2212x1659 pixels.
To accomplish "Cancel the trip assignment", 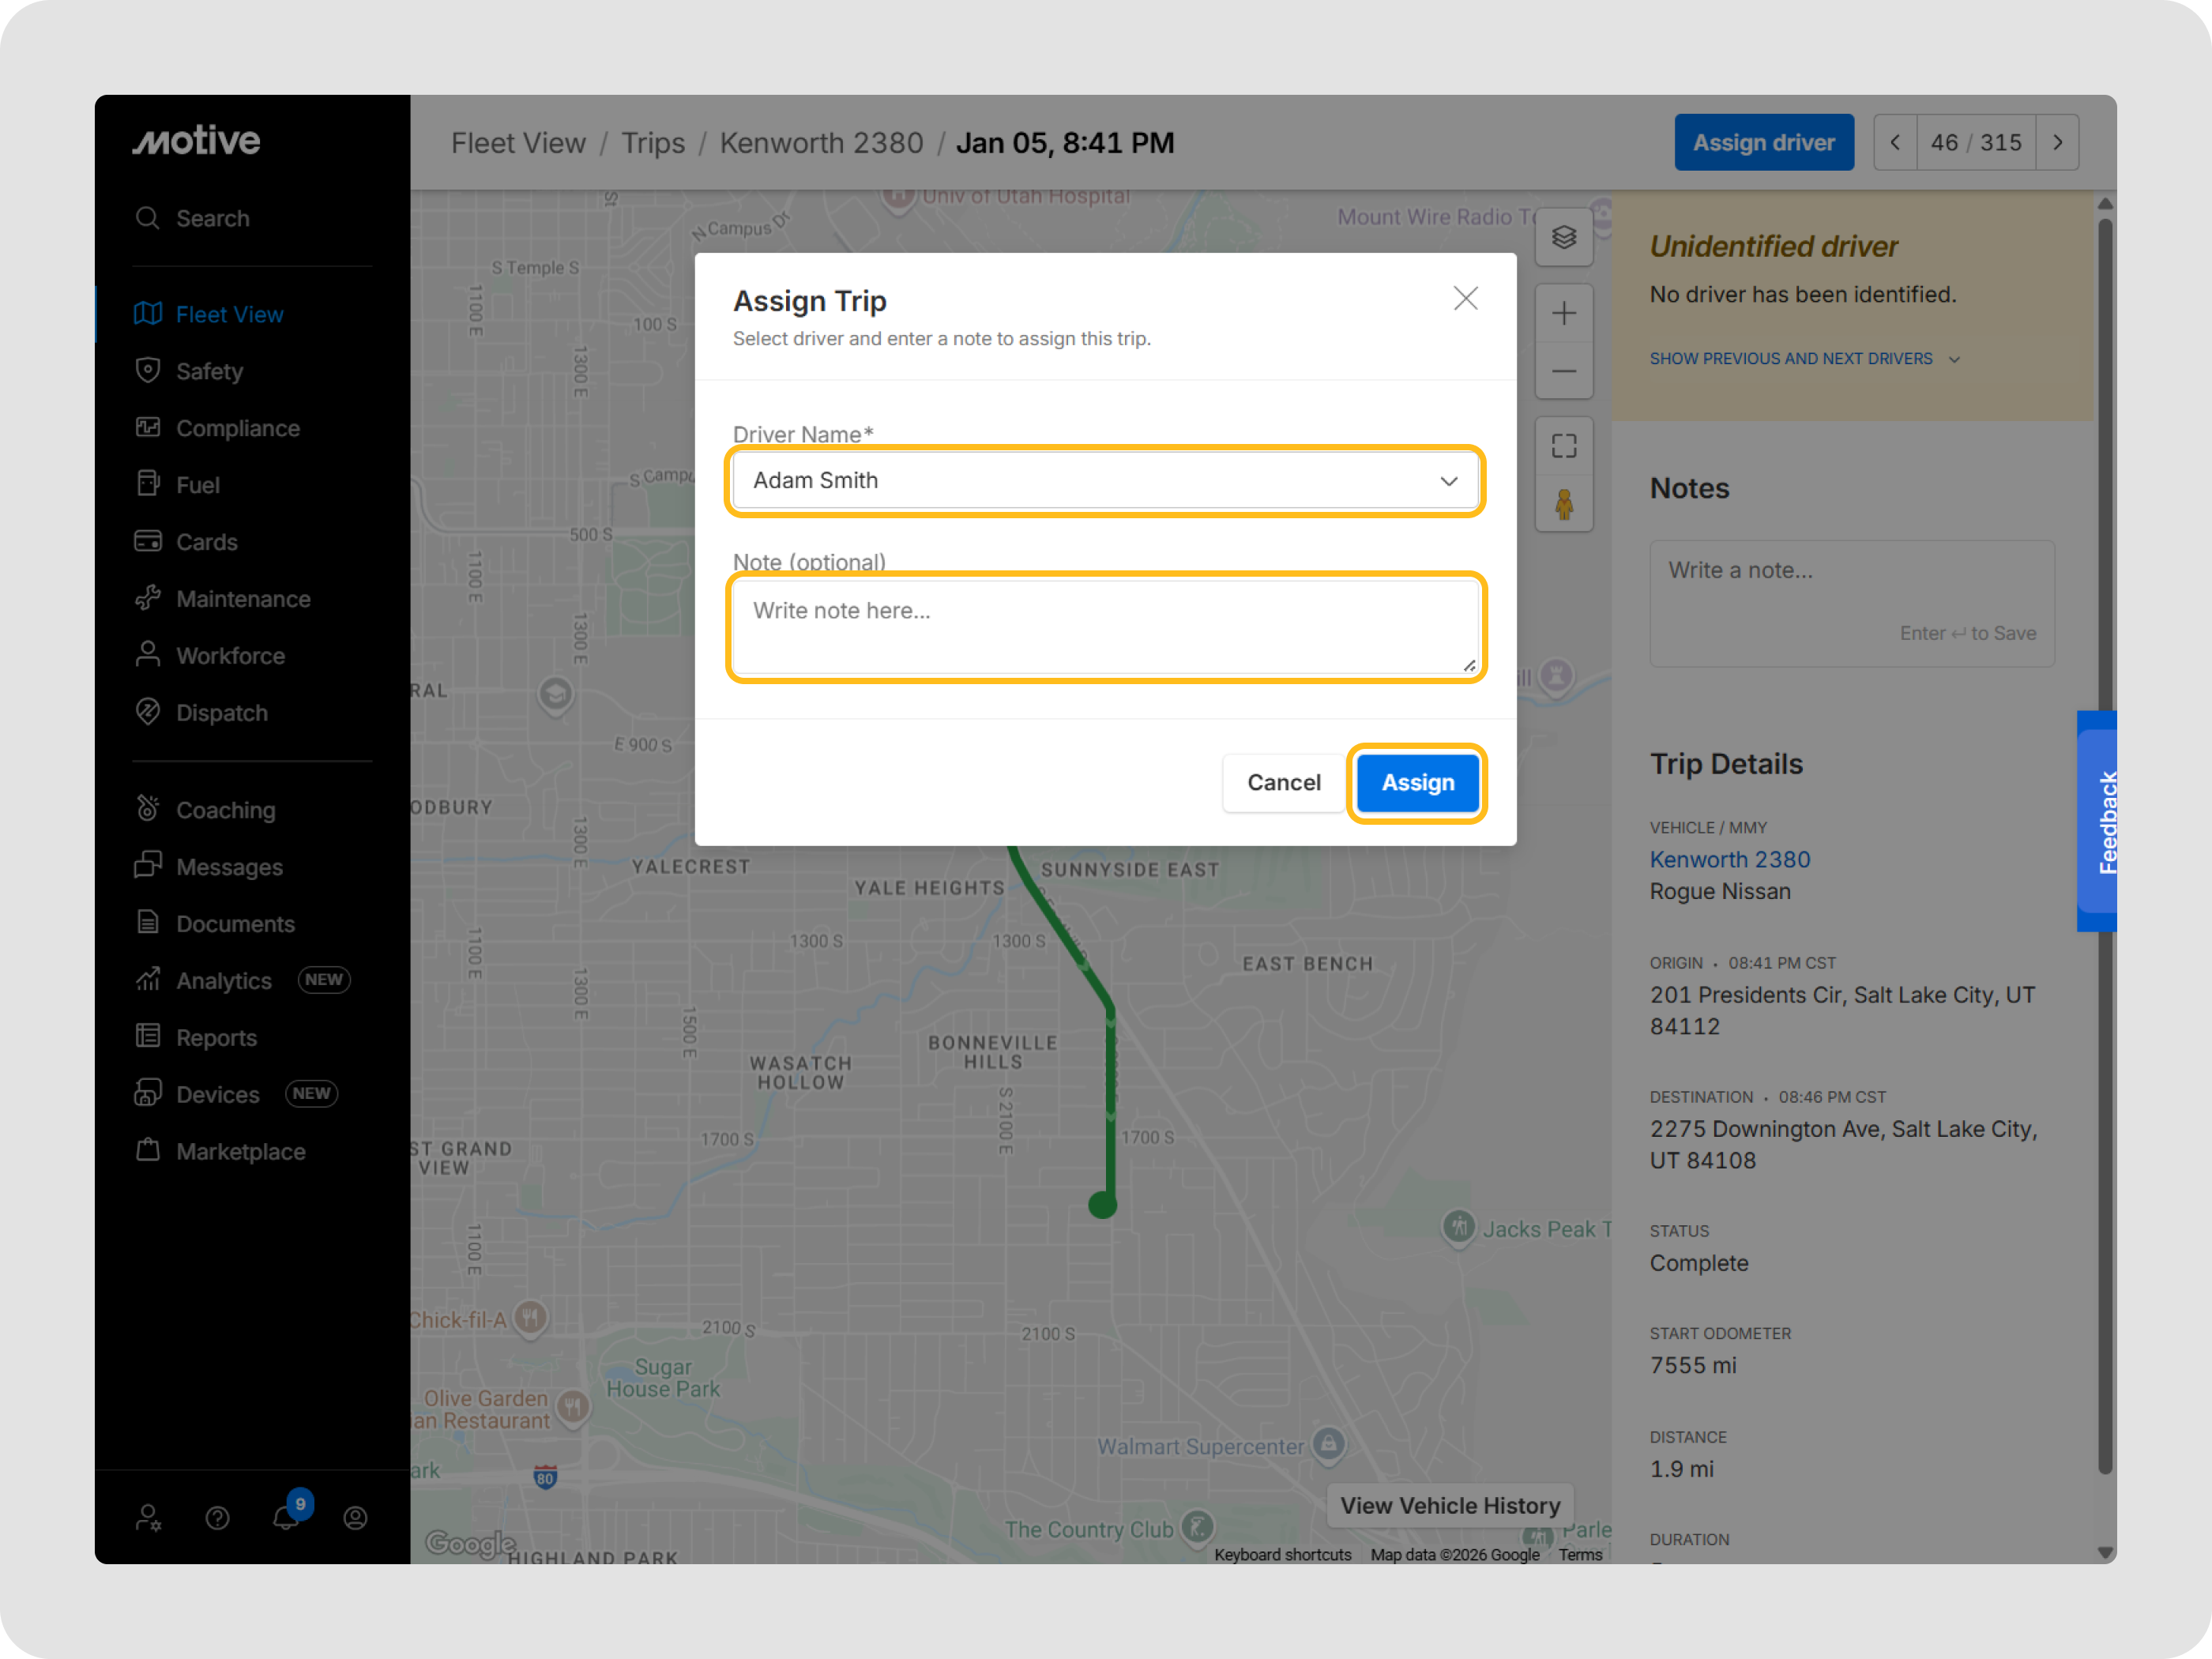I will [1283, 783].
